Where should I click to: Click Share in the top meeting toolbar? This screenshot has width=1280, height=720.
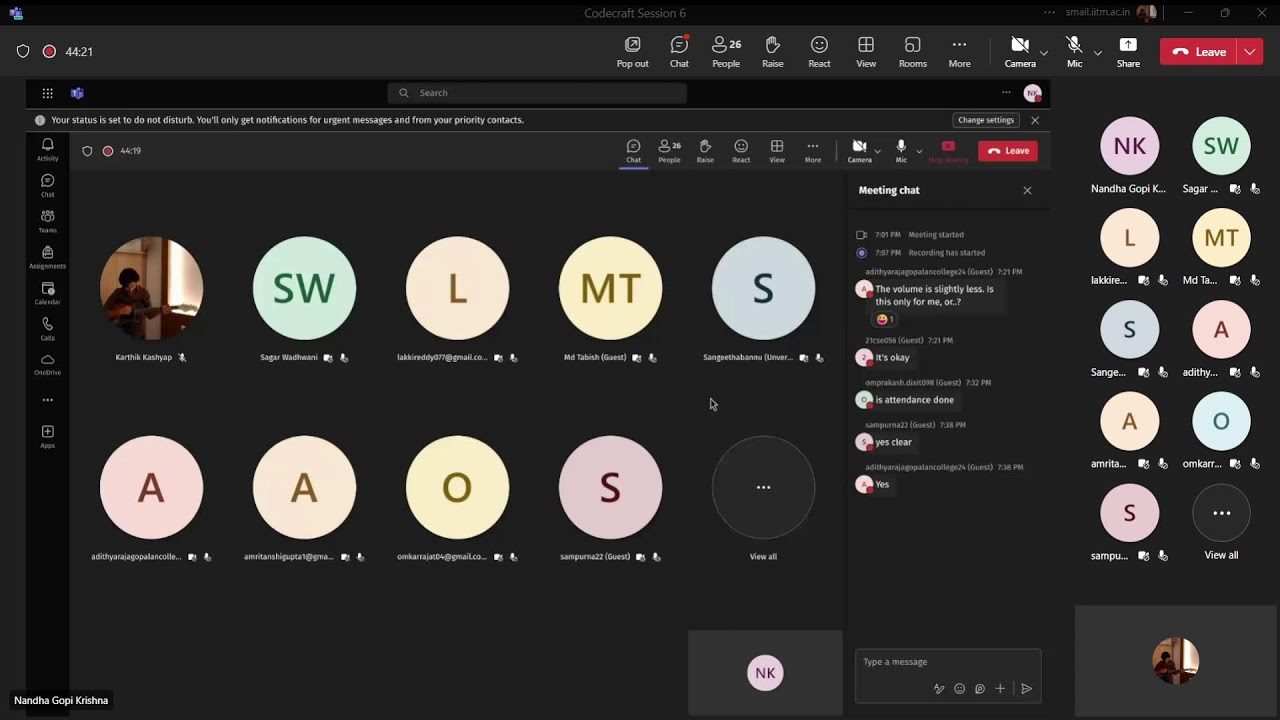(1128, 52)
